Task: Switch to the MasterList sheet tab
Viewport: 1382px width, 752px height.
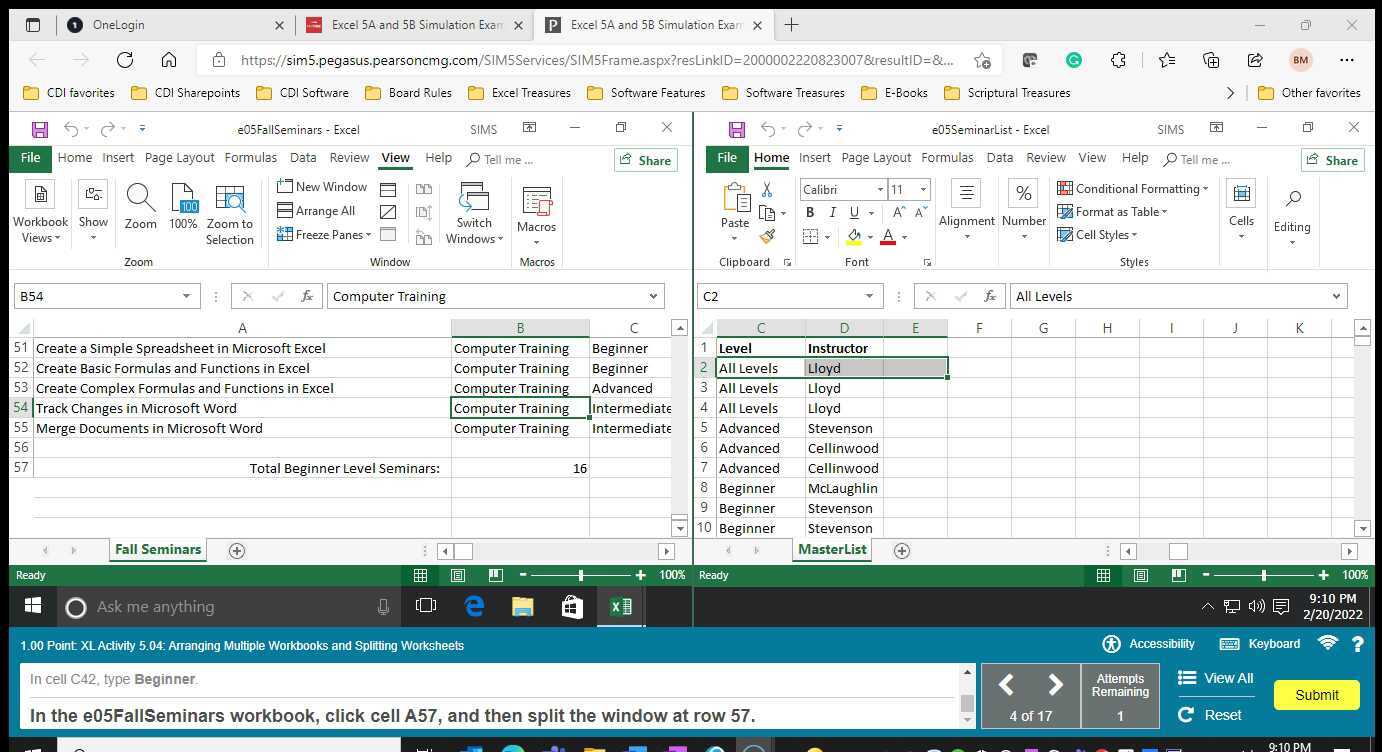Action: click(831, 549)
